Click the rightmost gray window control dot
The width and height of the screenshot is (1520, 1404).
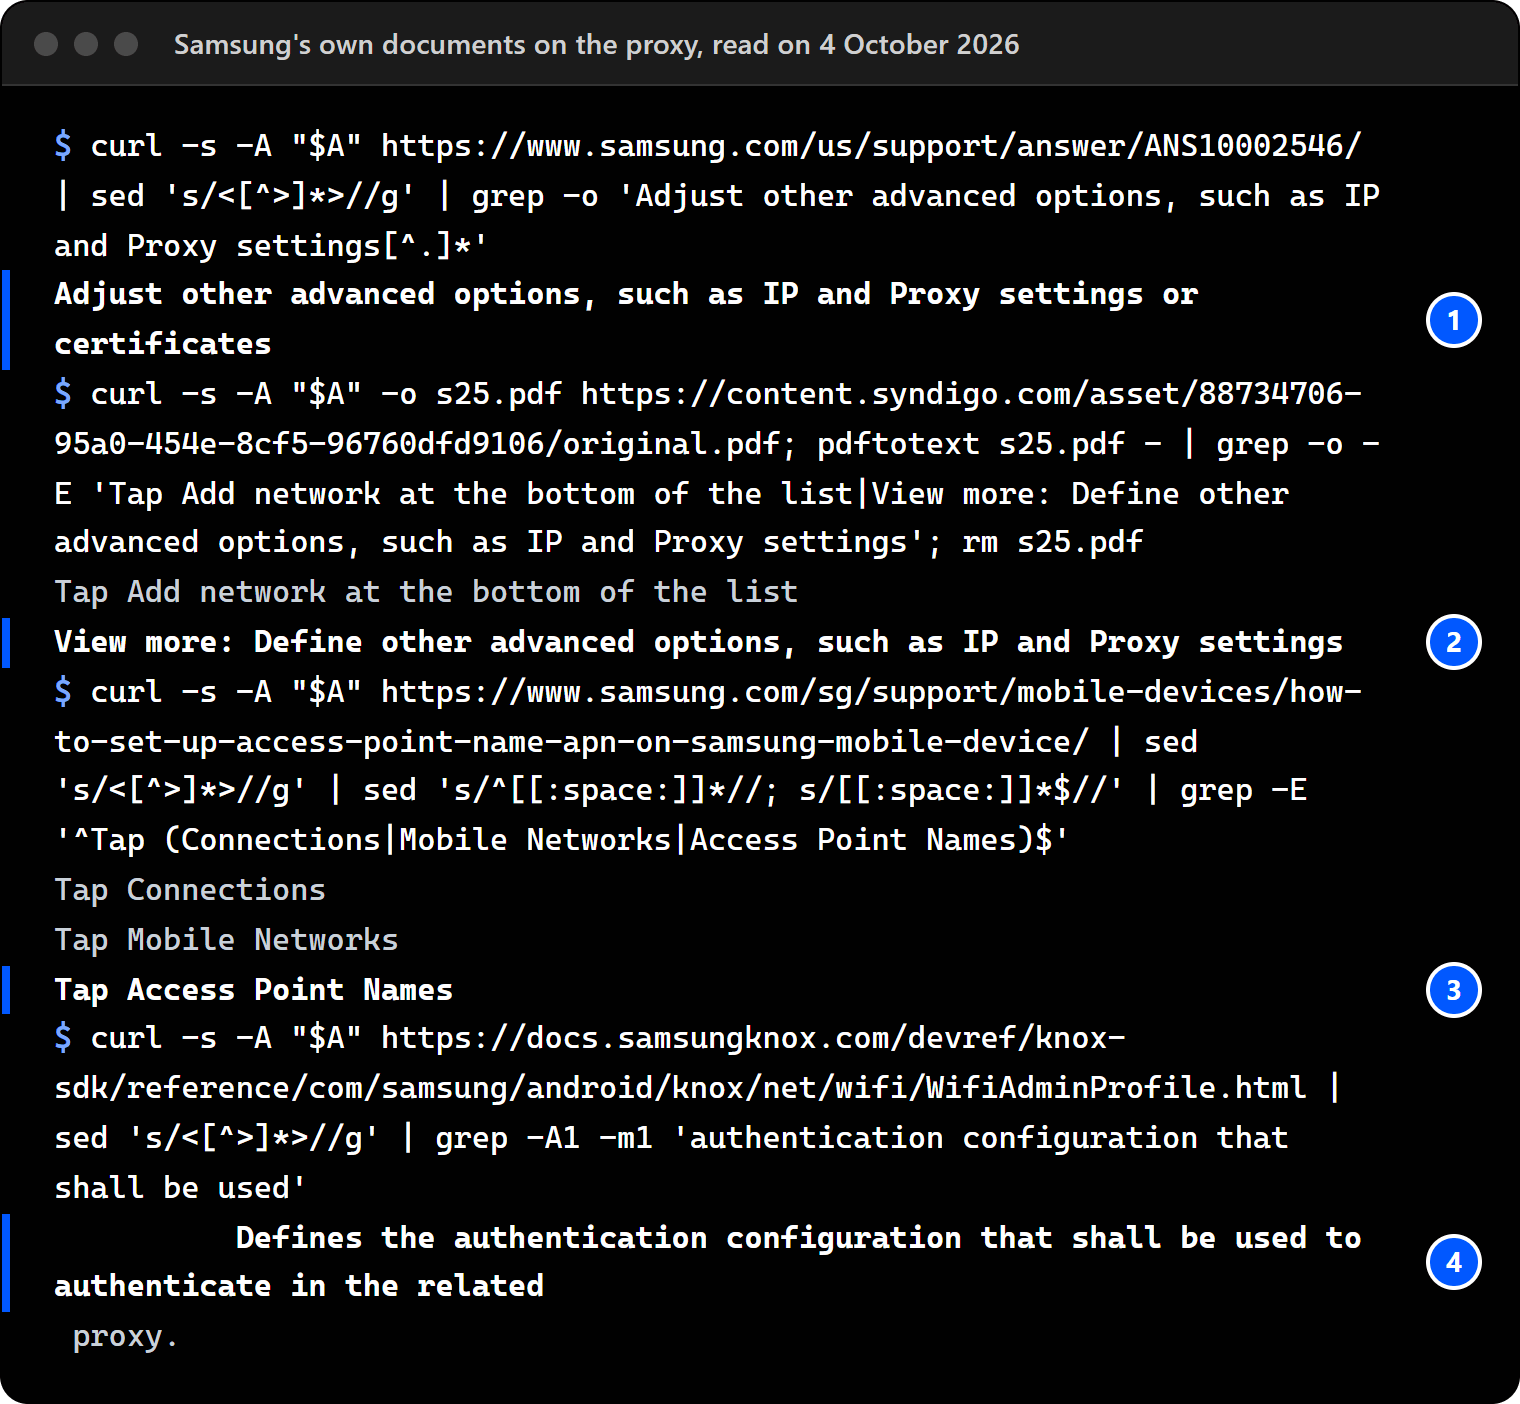[x=126, y=44]
